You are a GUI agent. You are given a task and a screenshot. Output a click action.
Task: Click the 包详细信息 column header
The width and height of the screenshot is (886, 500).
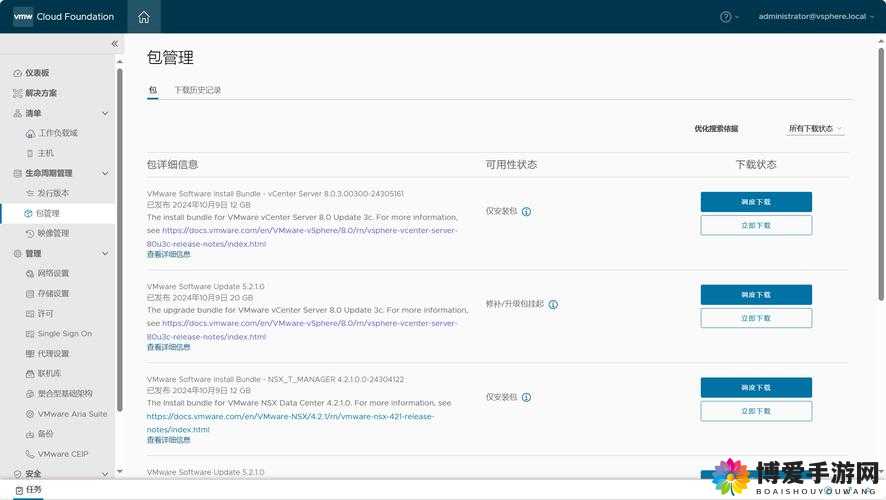coord(172,164)
